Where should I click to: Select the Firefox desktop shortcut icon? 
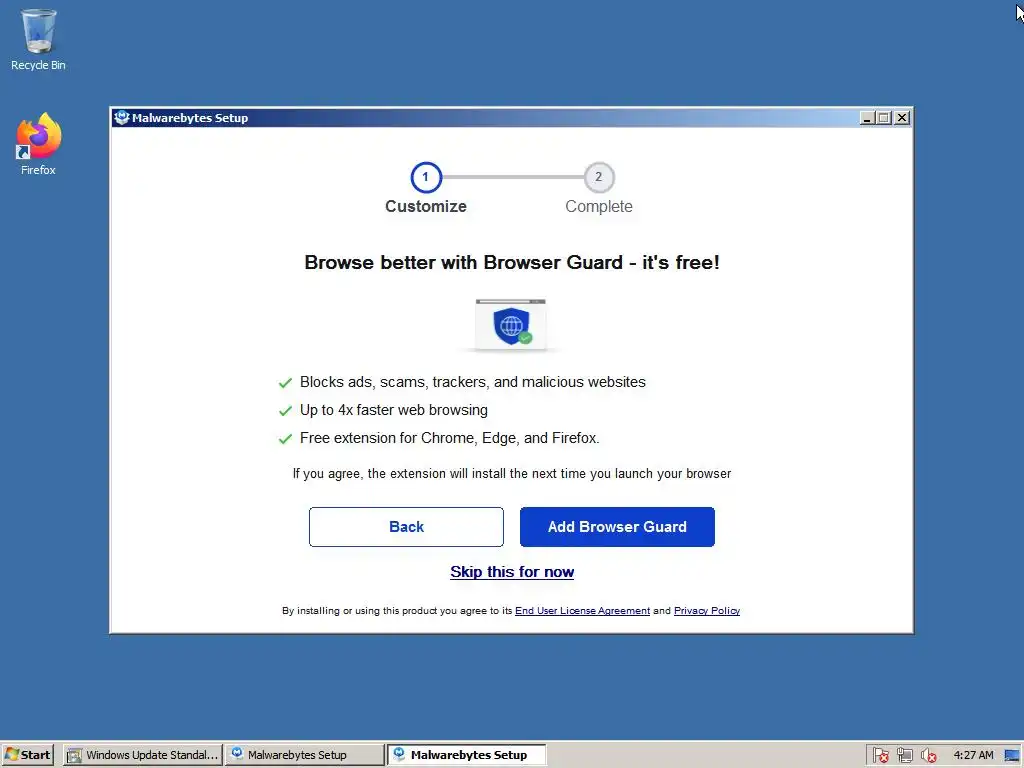click(x=38, y=144)
